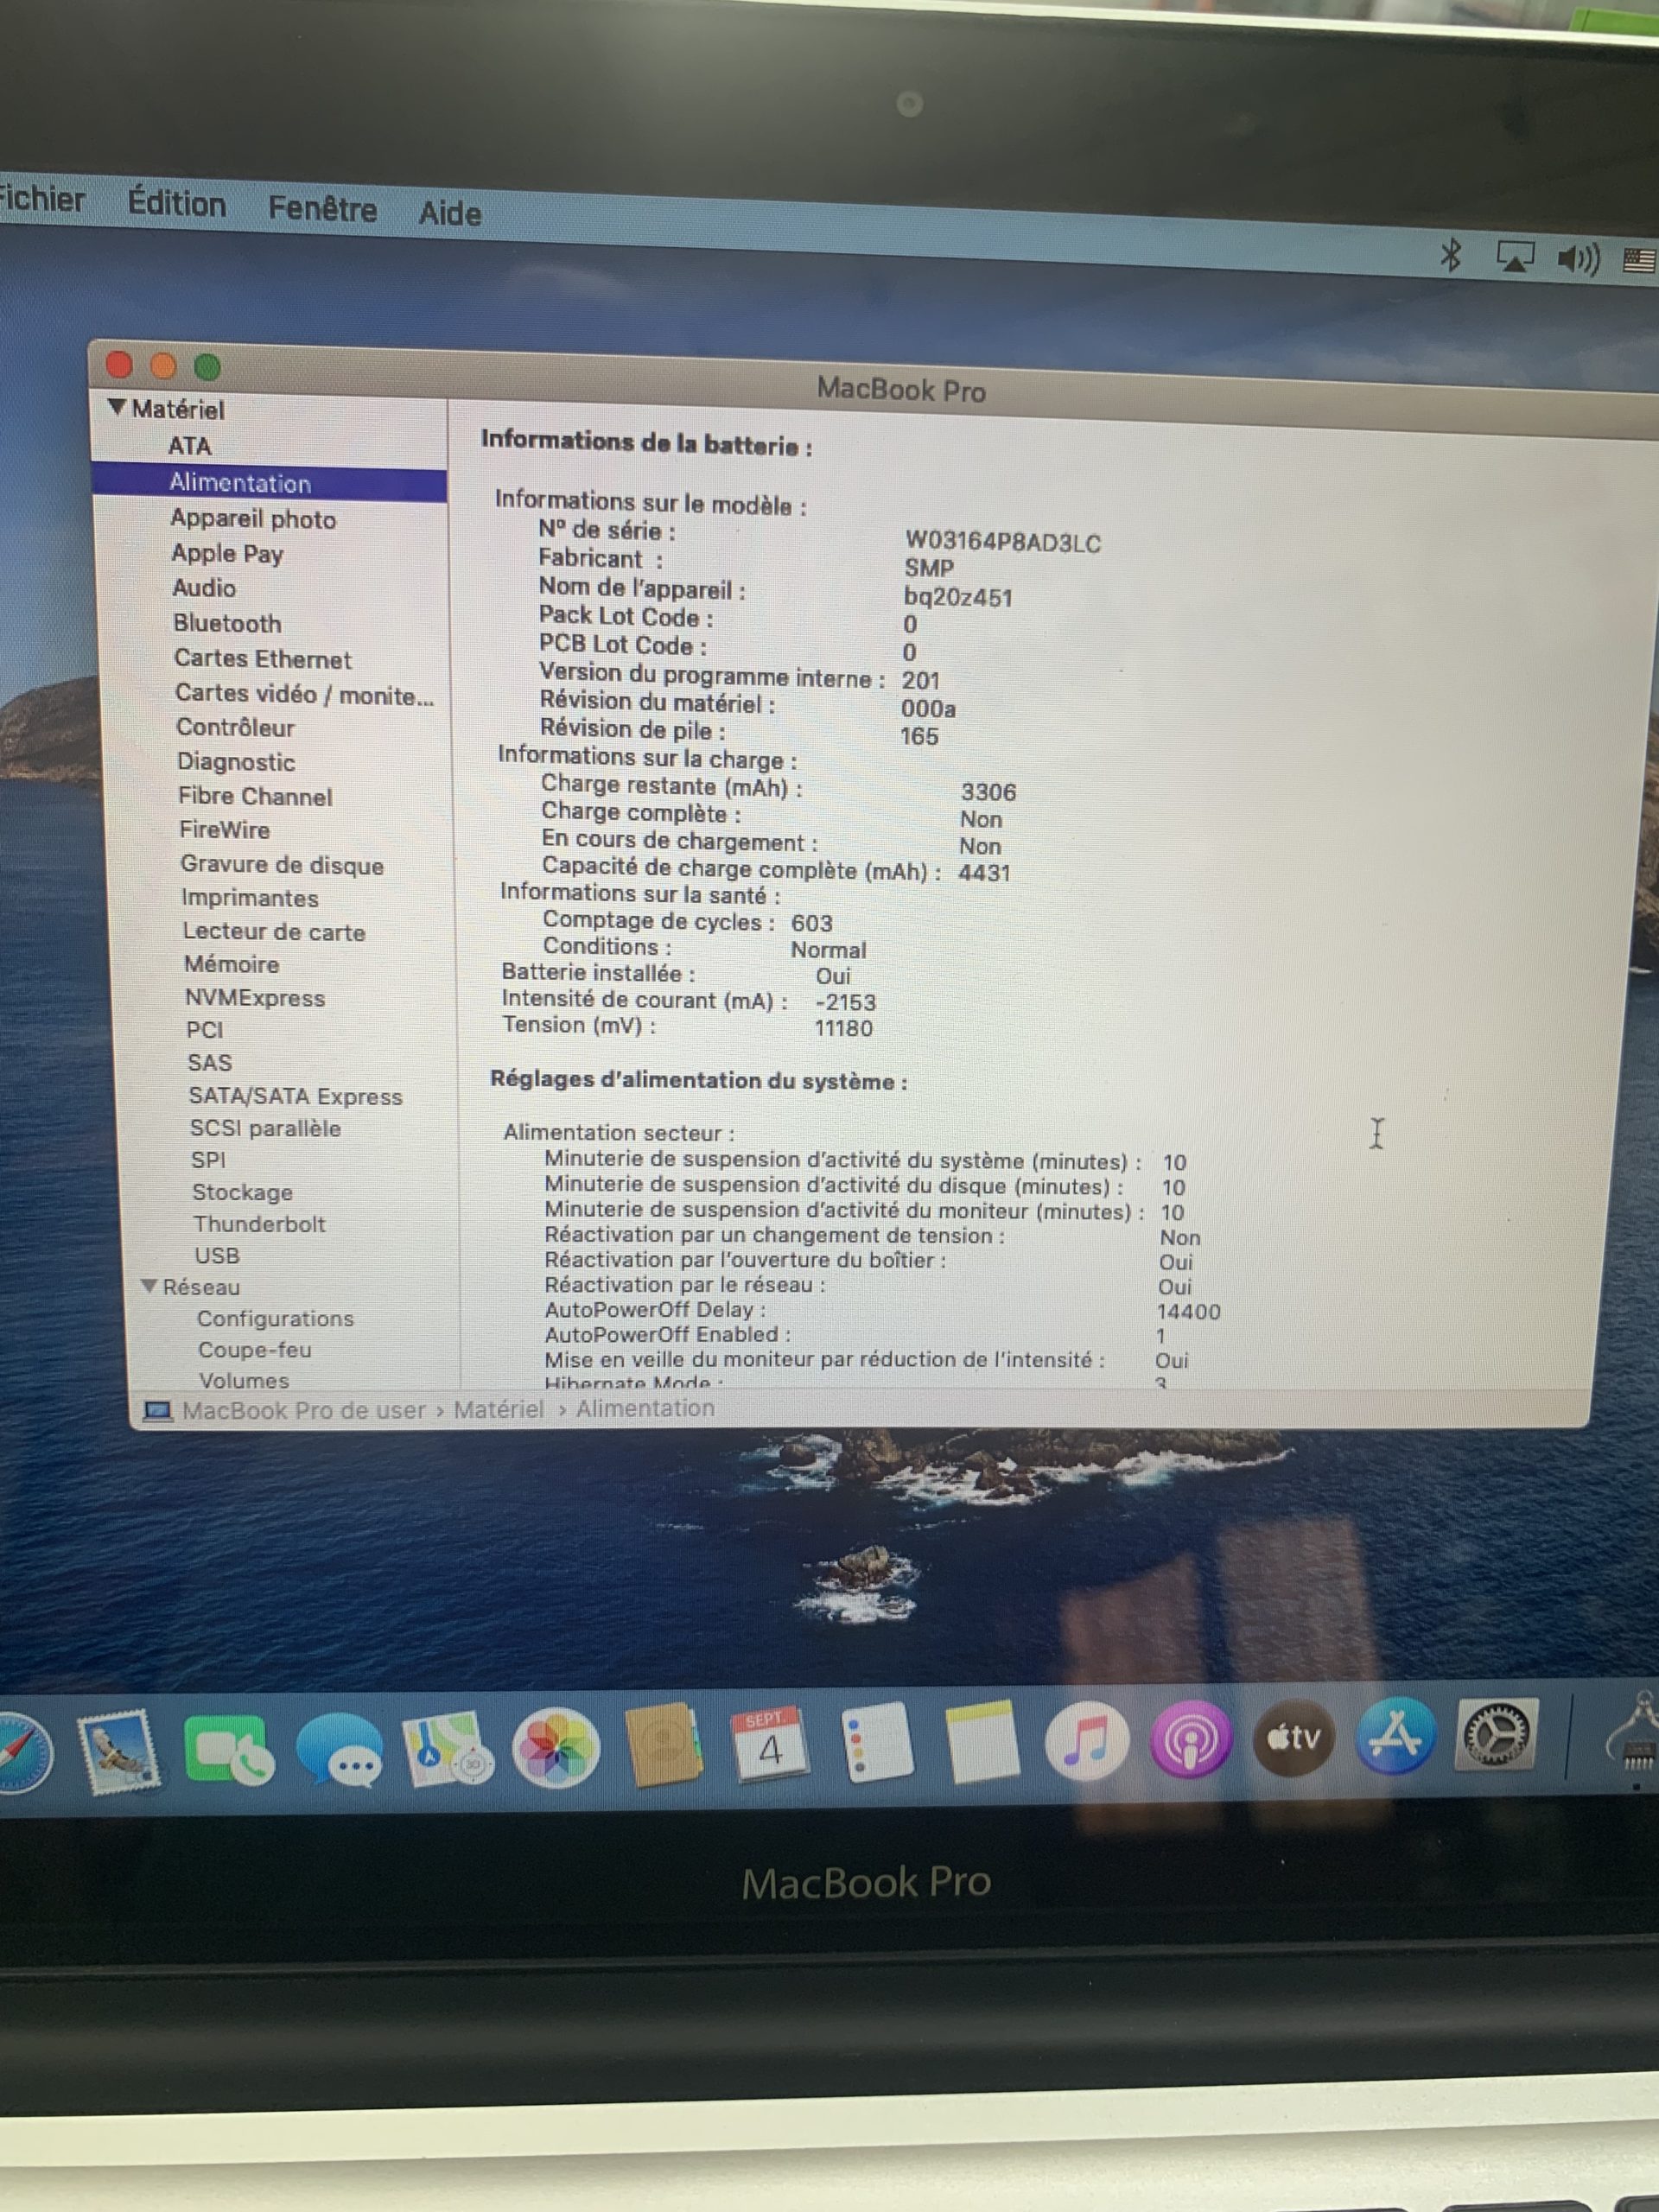Open AirPlay display menu bar icon
The height and width of the screenshot is (2212, 1659).
(x=1514, y=257)
